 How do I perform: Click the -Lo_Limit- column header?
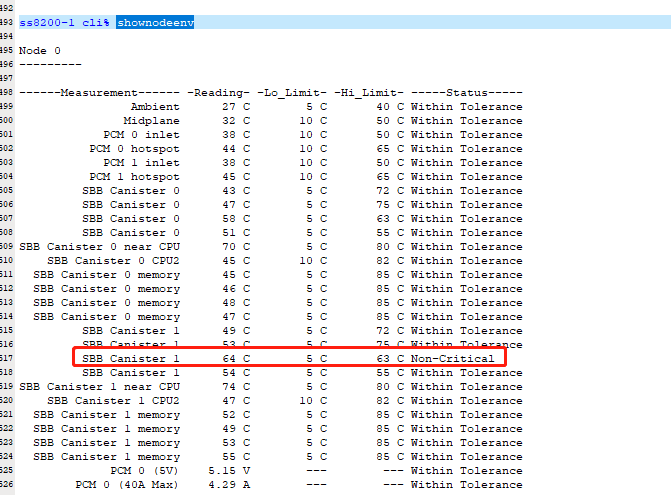pyautogui.click(x=292, y=93)
